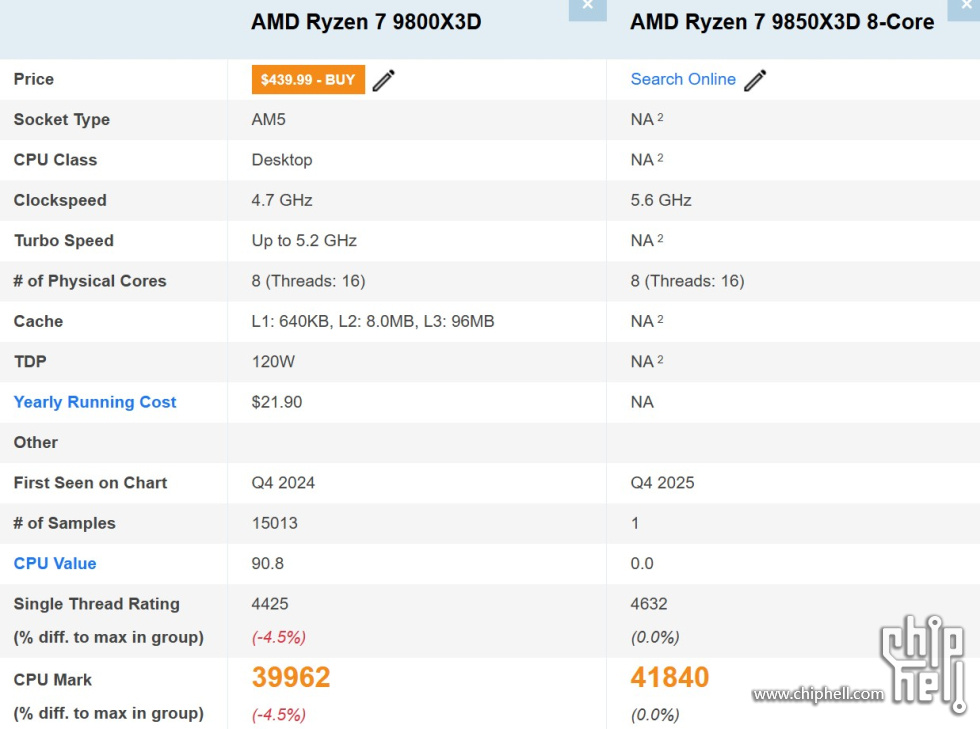This screenshot has height=729, width=980.
Task: Click the footnote 2 next to CPU Class NA
Action: coord(661,156)
